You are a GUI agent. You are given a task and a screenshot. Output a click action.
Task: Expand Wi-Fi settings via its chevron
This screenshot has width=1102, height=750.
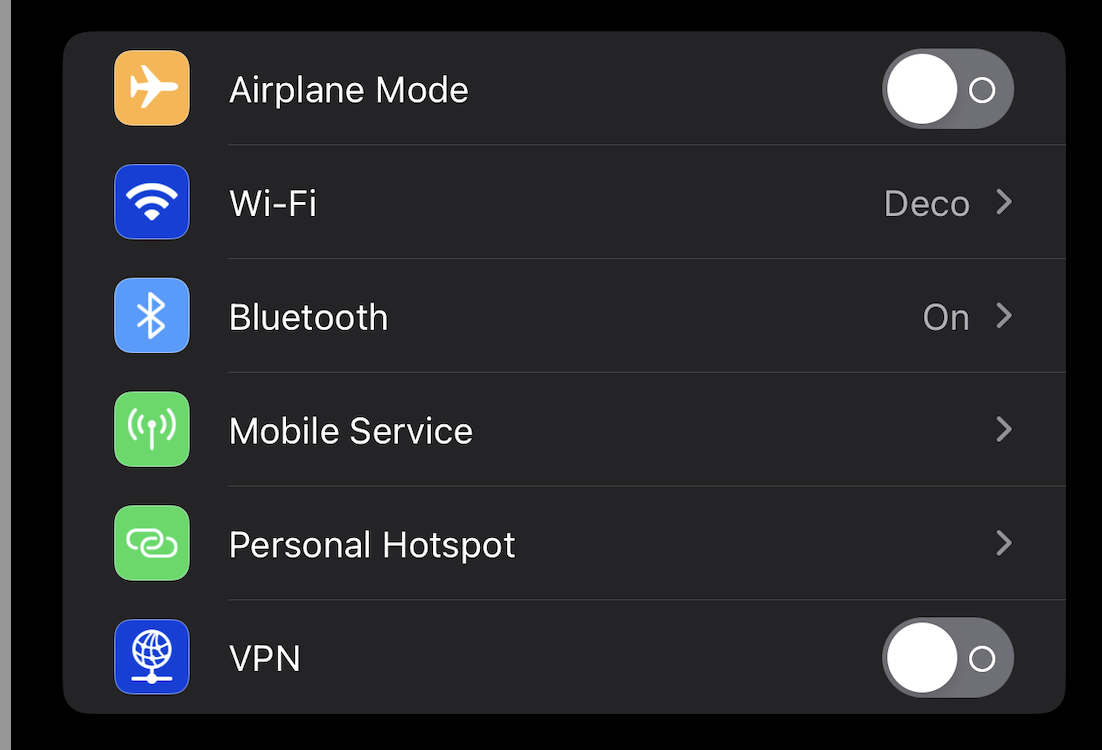1004,202
